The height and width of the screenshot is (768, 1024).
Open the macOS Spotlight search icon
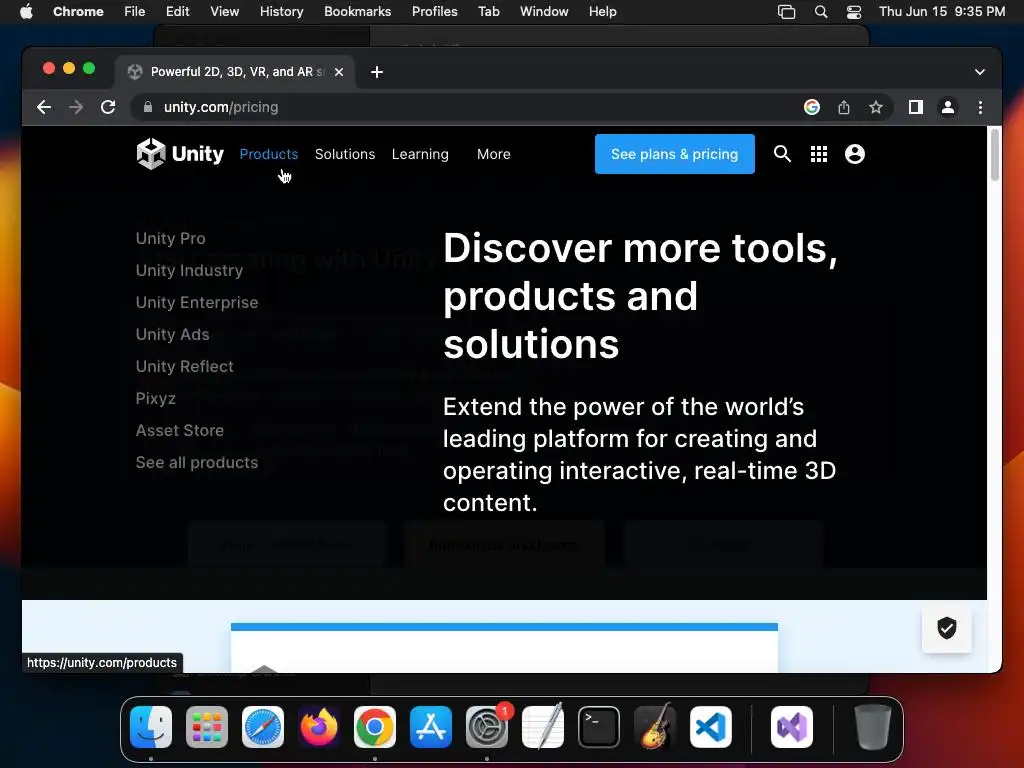pos(821,12)
